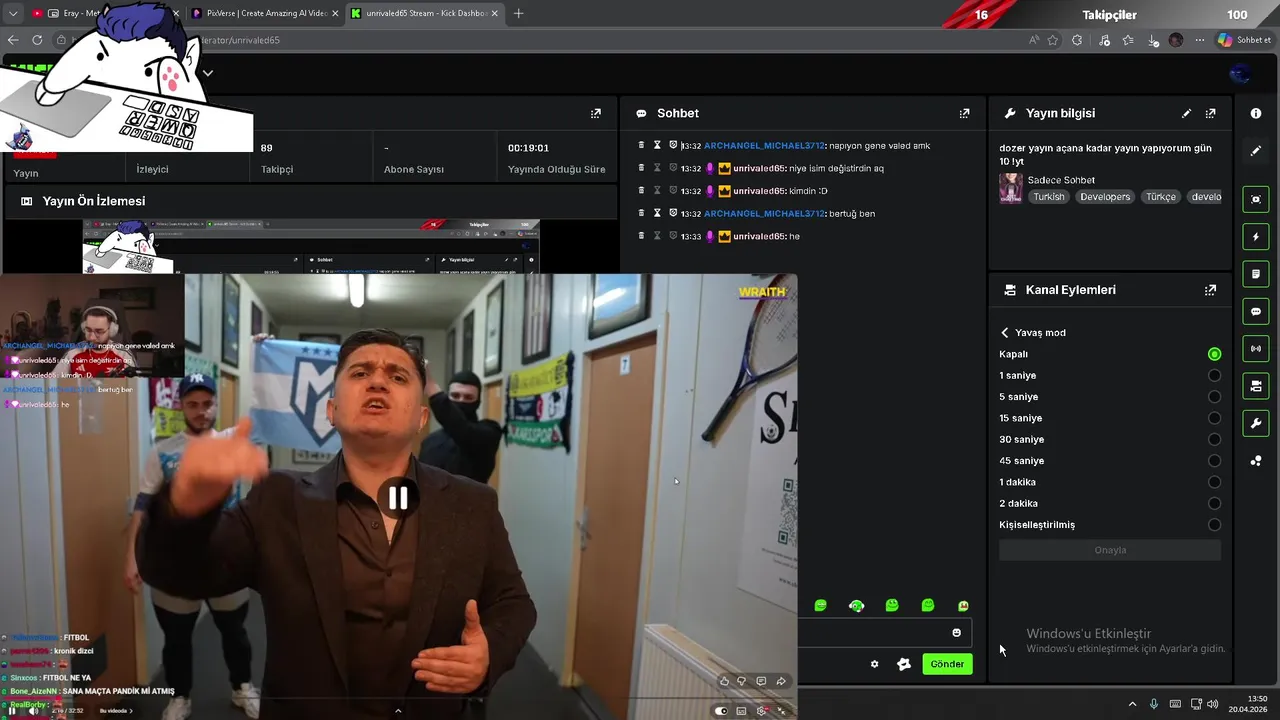Image resolution: width=1280 pixels, height=720 pixels.
Task: Click the Turkish stream tag
Action: pos(1049,197)
